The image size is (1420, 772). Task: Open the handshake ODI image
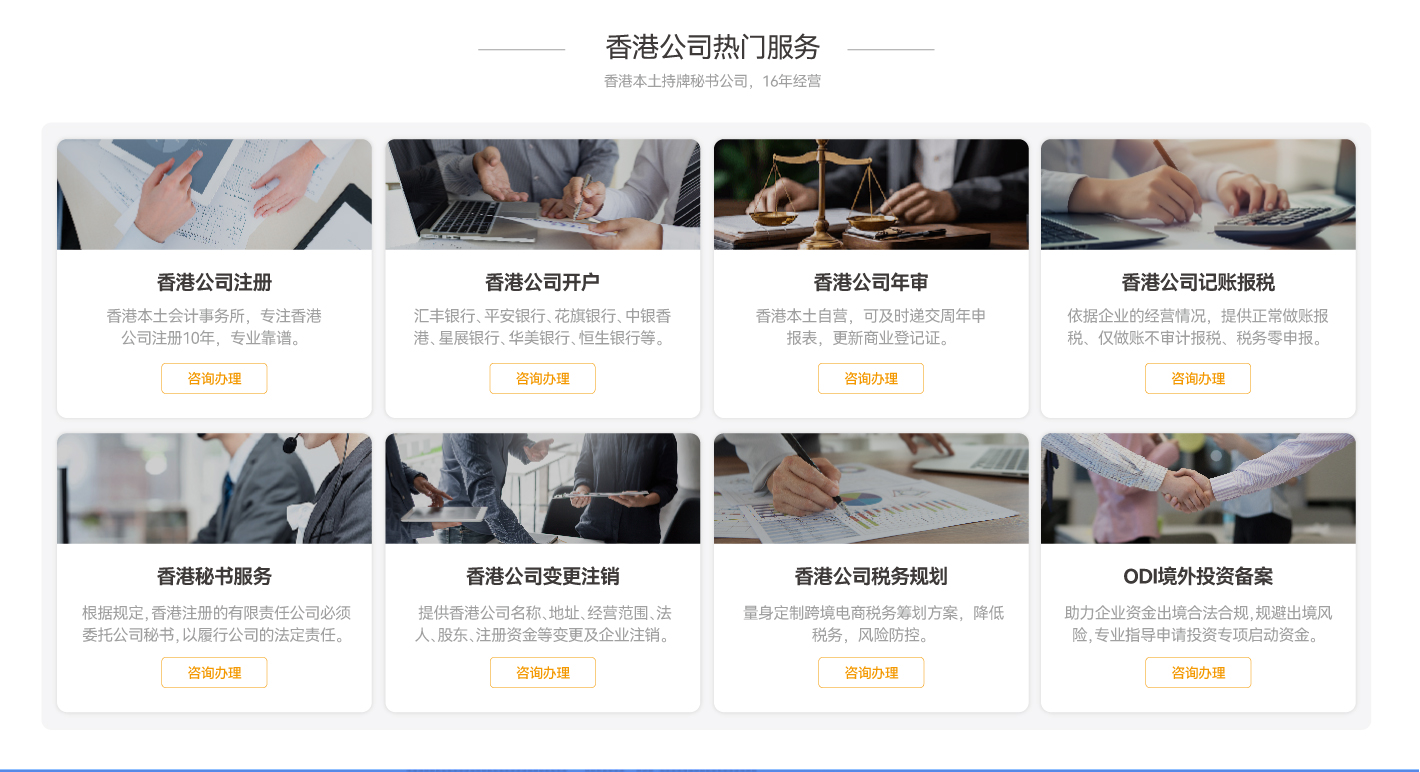click(x=1198, y=488)
